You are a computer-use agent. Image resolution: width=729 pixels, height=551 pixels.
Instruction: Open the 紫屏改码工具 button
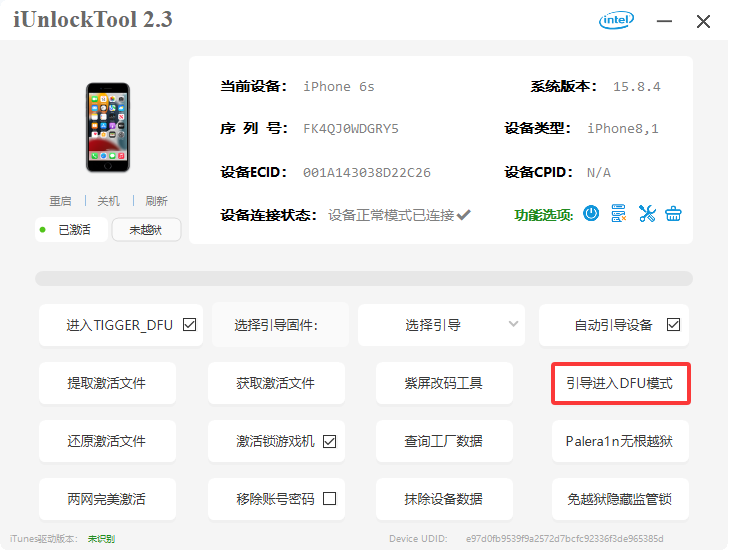pos(444,383)
